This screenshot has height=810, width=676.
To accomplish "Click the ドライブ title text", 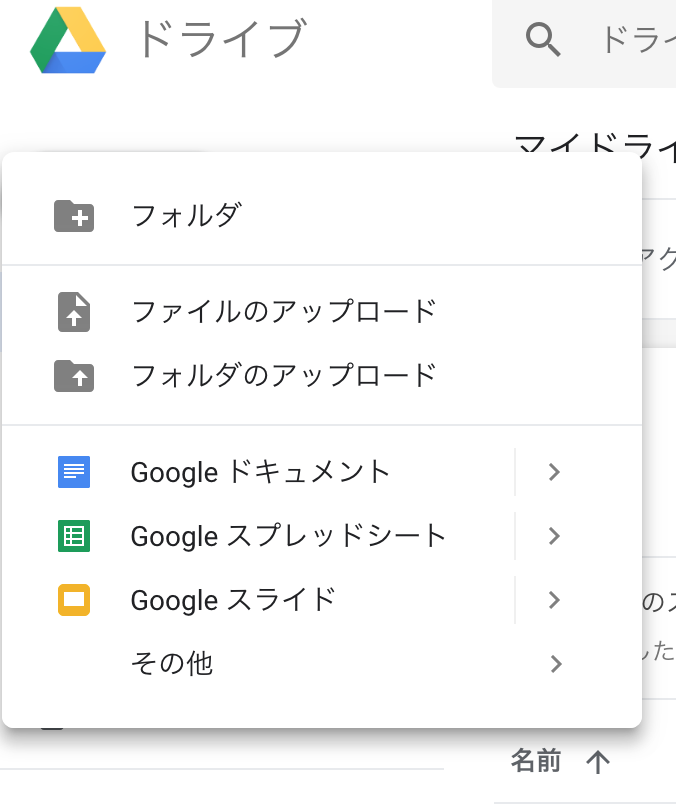I will coord(218,40).
